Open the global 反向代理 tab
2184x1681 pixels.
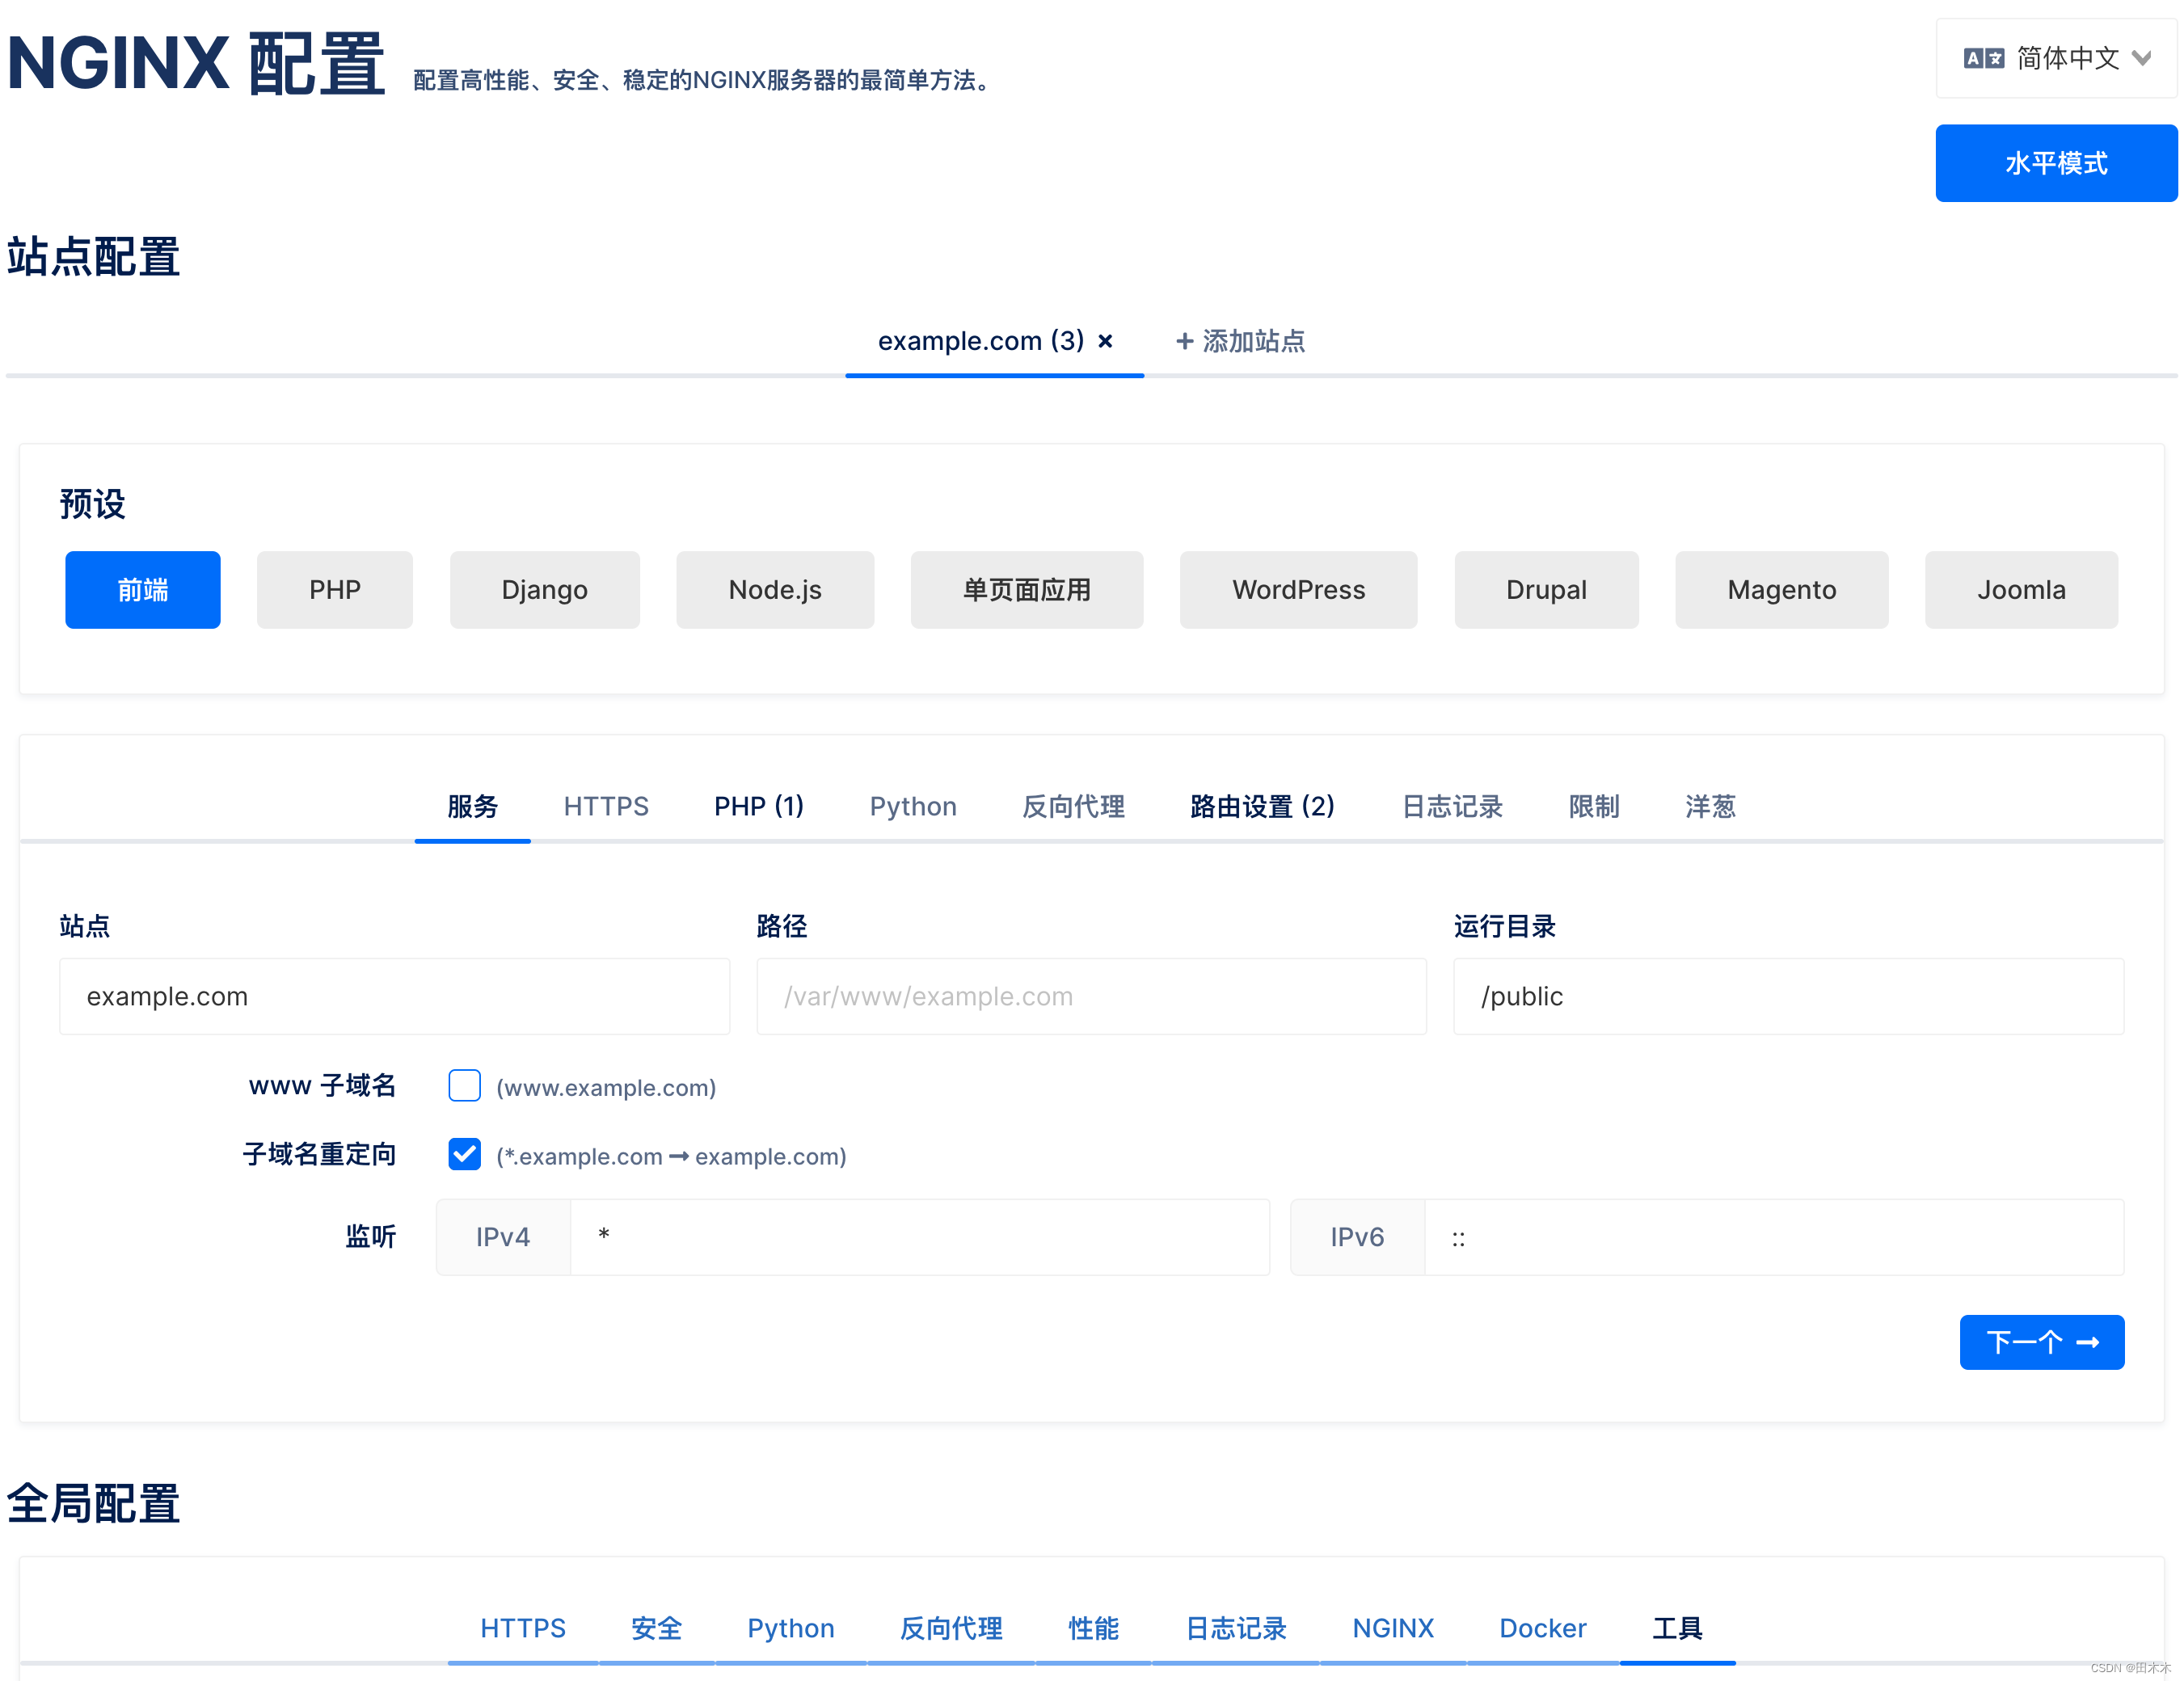tap(951, 1629)
